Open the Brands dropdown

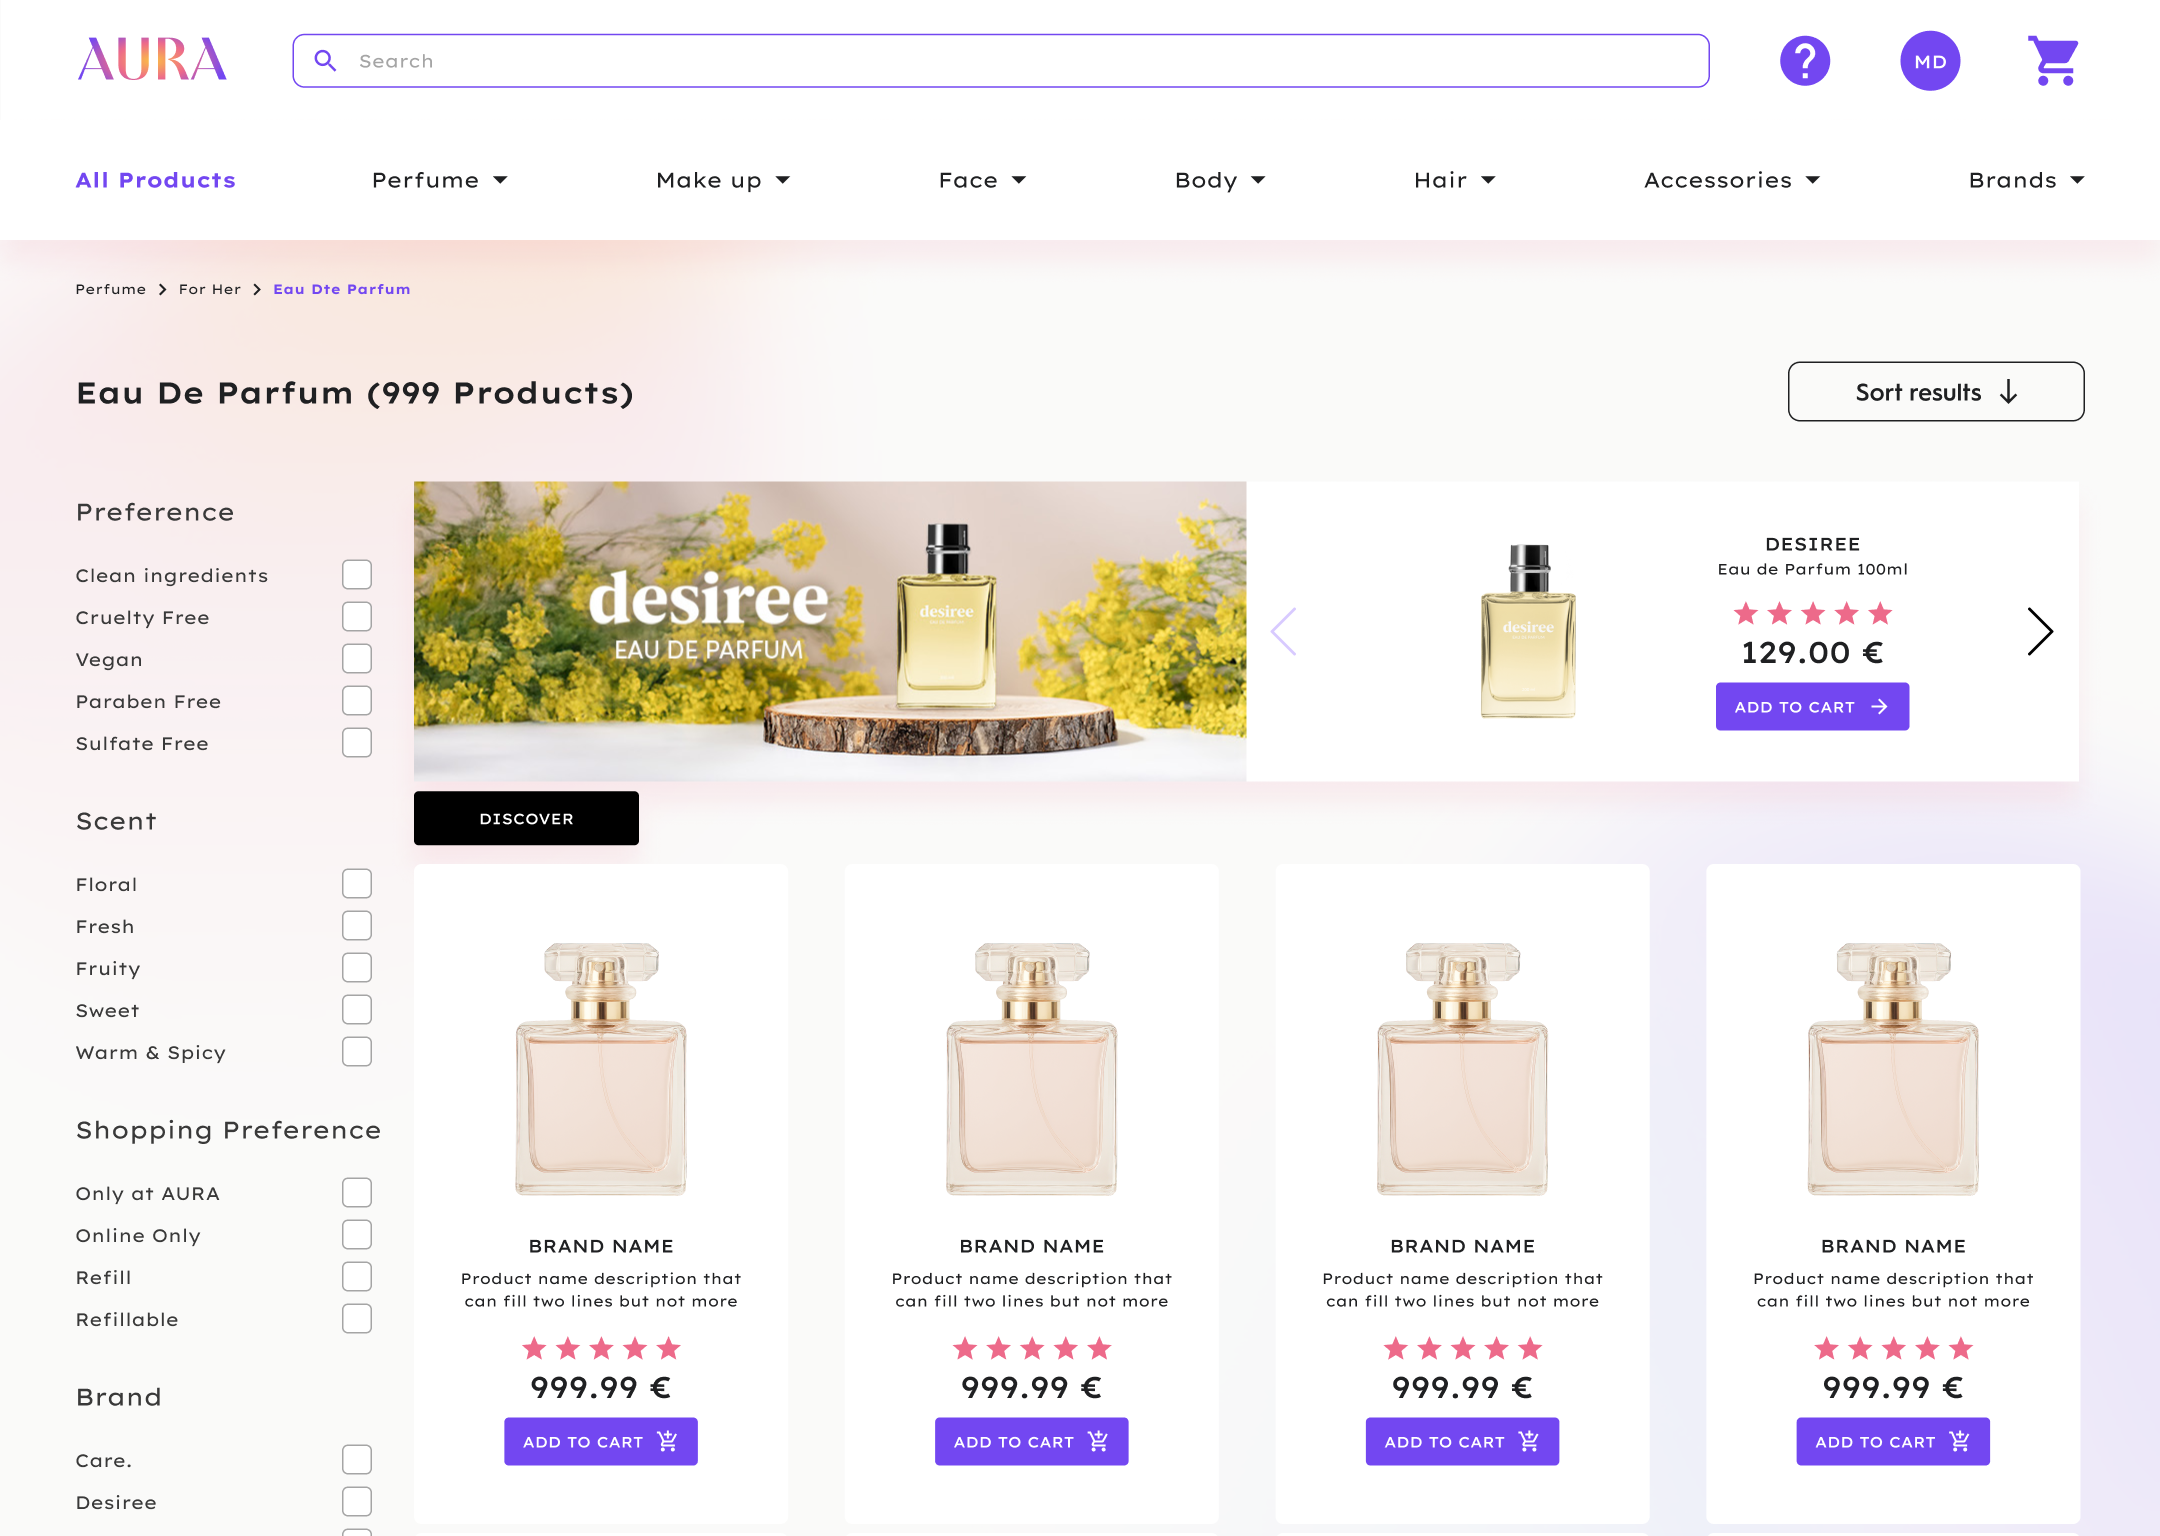2025,180
